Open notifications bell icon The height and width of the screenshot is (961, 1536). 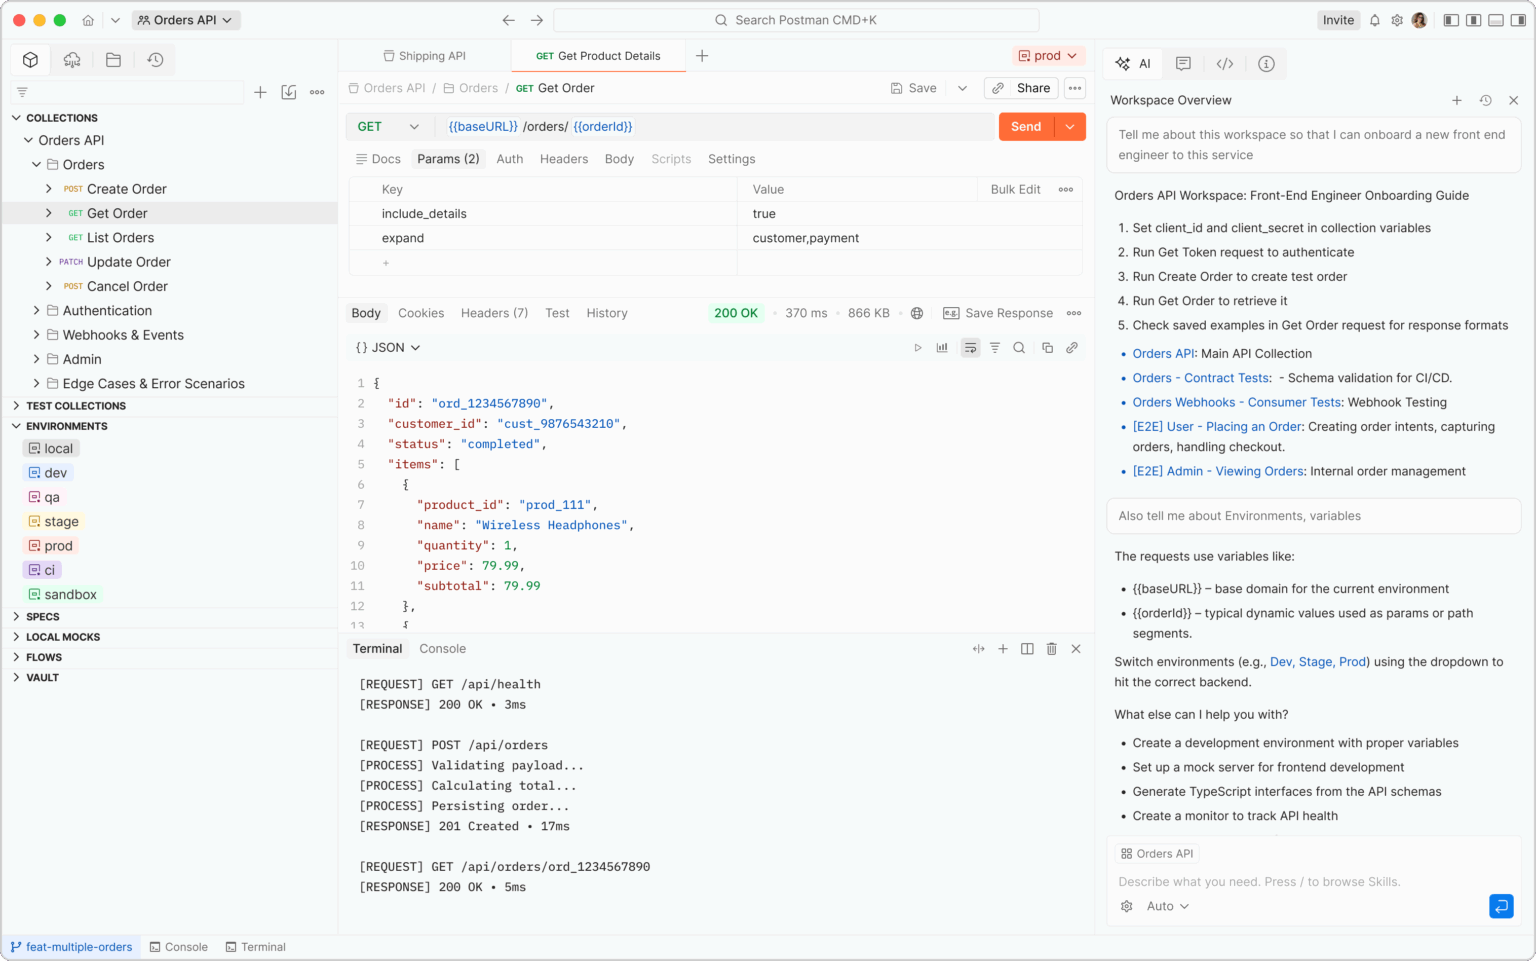click(1375, 20)
